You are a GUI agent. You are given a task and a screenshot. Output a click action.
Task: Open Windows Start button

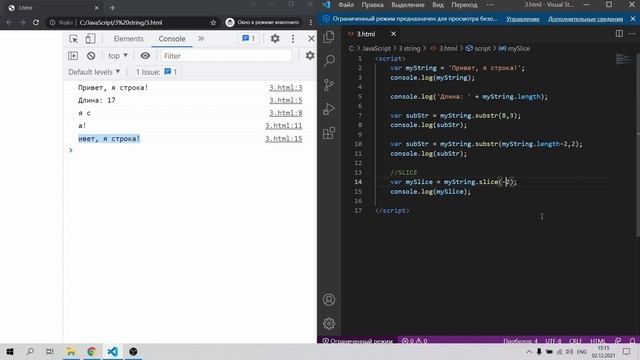10,351
